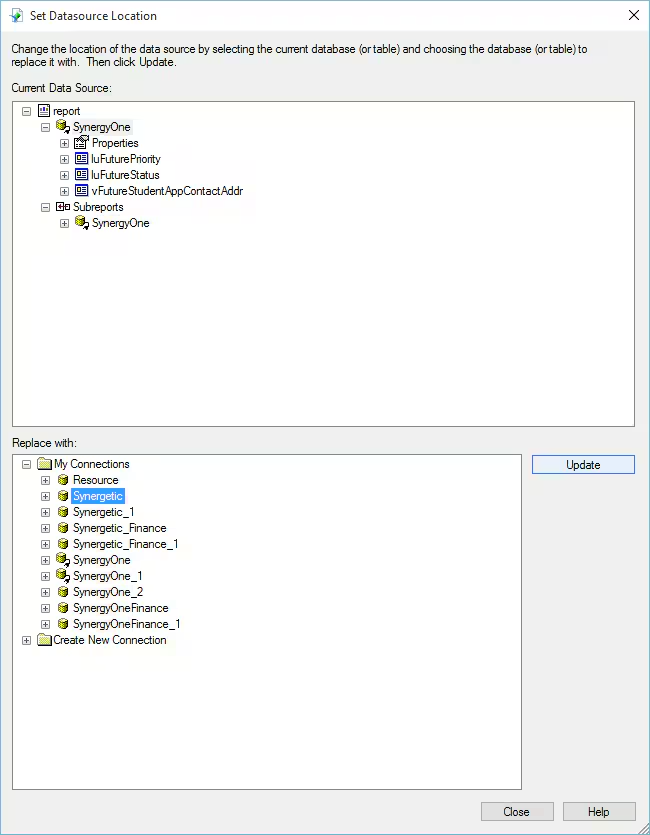Click the Synergetic_1 database icon

point(63,512)
